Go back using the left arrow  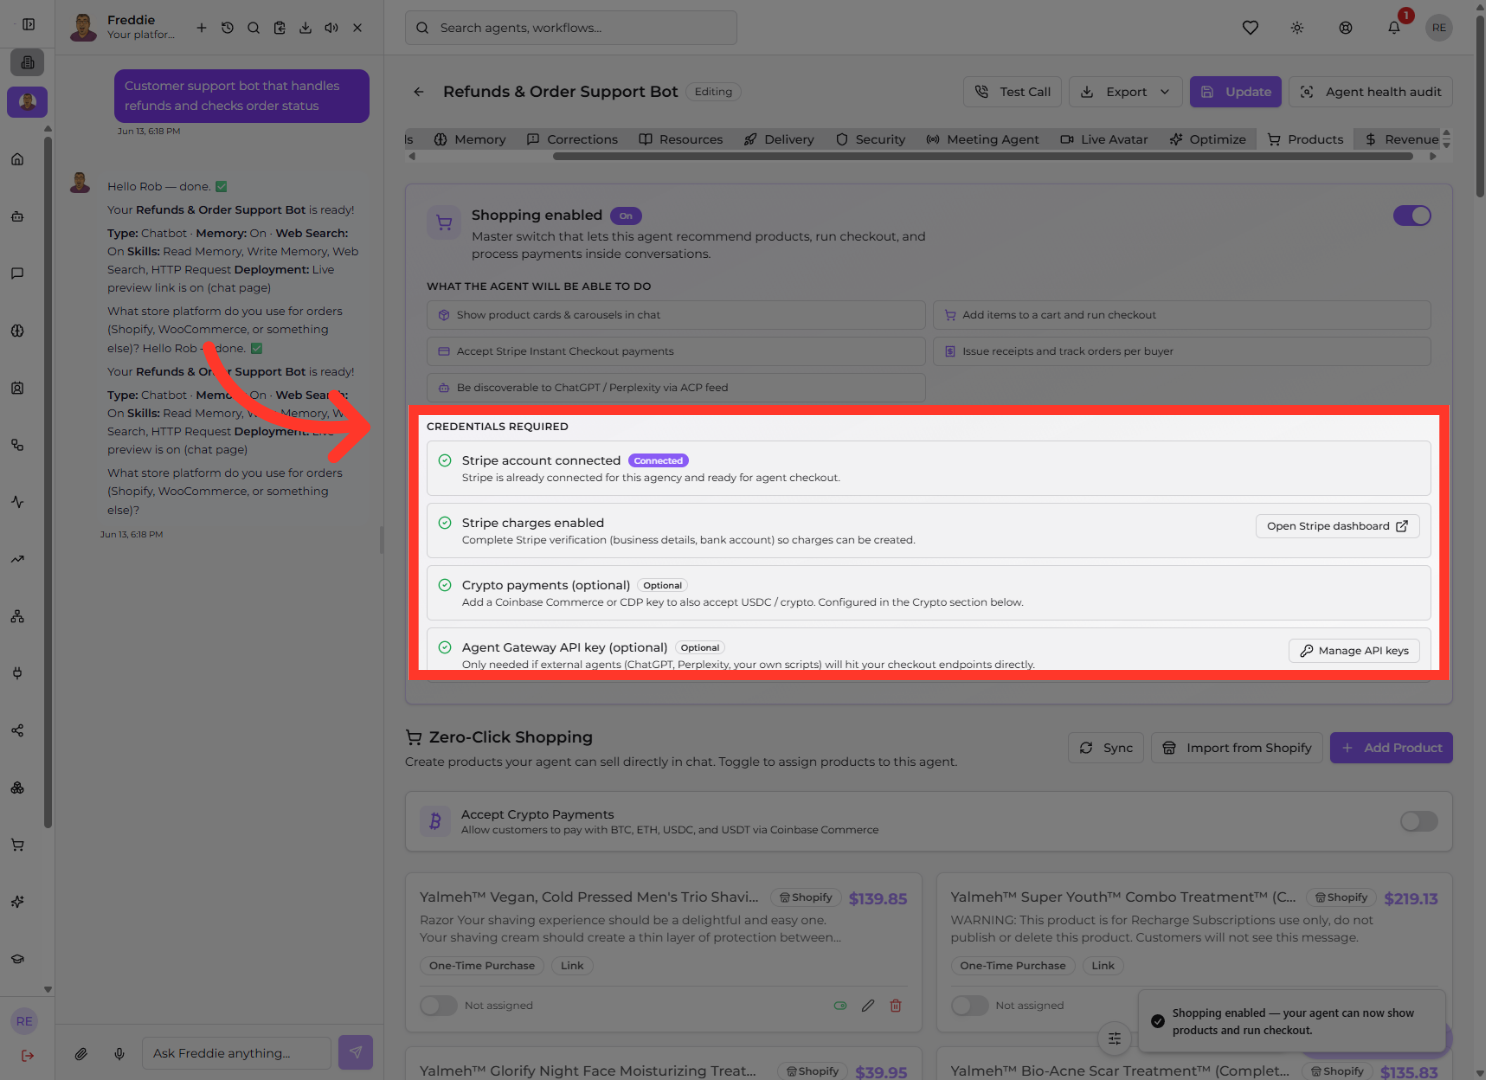pos(419,92)
